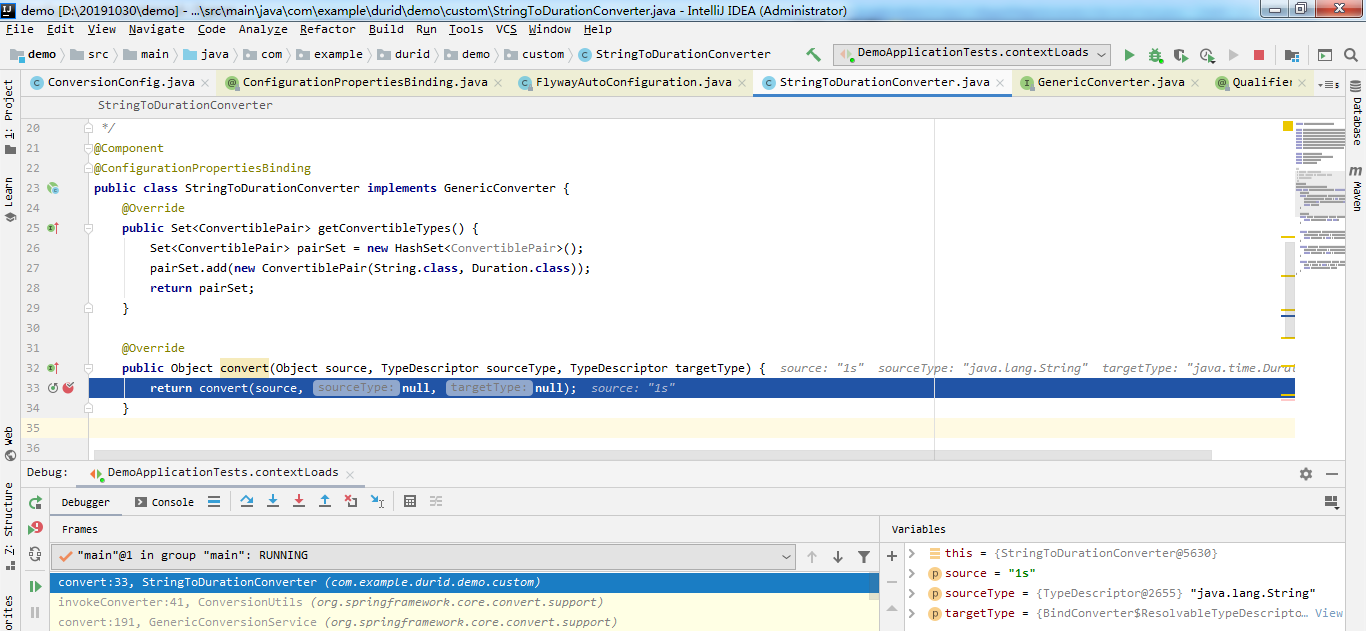Open the File menu
Image resolution: width=1366 pixels, height=631 pixels.
coord(20,29)
